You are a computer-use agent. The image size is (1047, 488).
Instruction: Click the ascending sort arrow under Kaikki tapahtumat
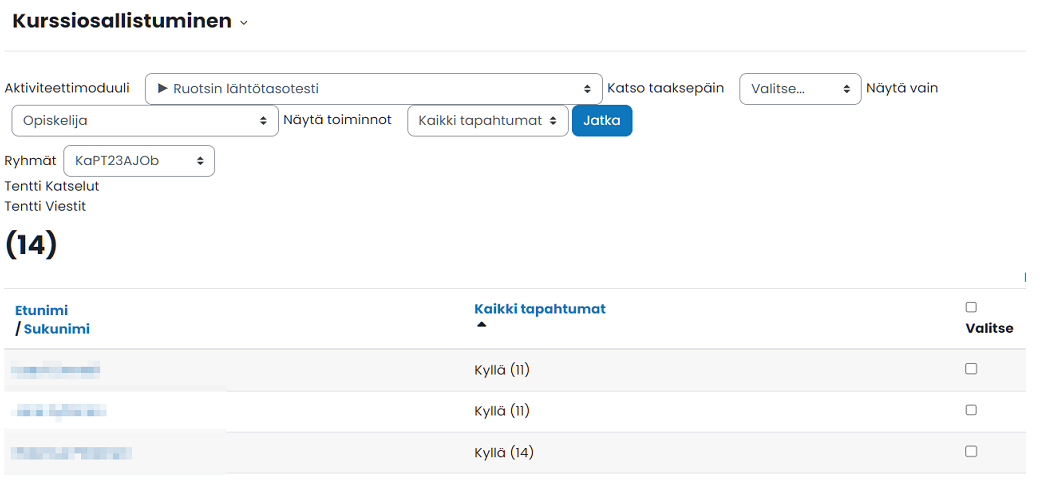point(481,325)
